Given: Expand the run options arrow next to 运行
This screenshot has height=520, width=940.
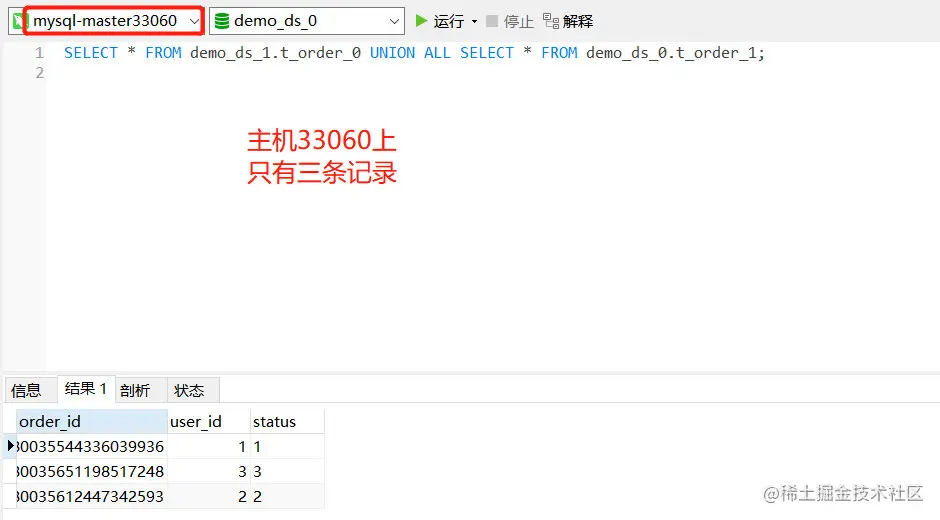Looking at the screenshot, I should coord(474,22).
